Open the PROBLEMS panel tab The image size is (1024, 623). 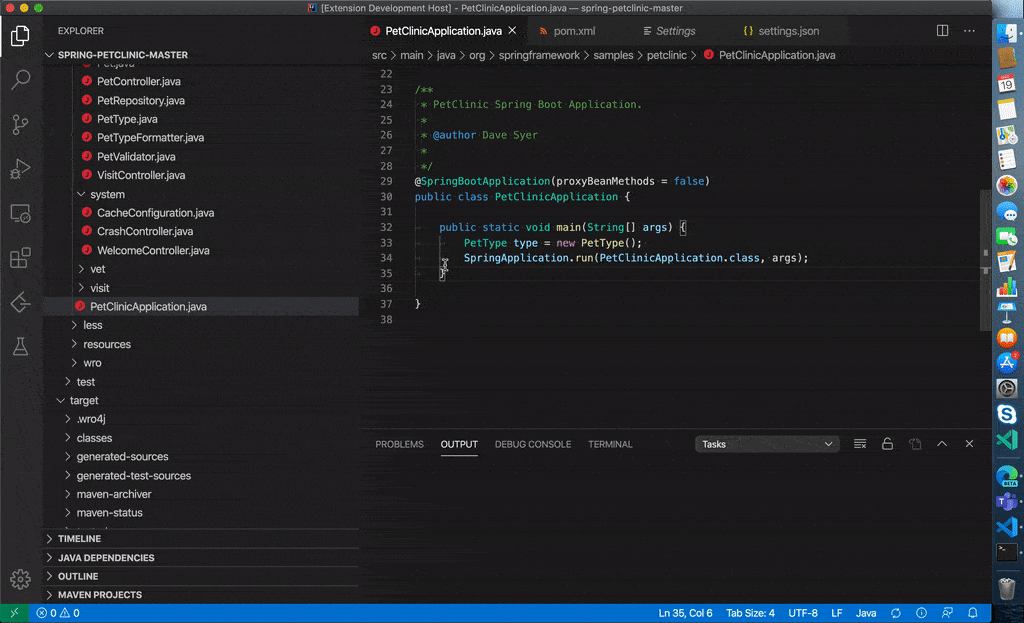[399, 444]
